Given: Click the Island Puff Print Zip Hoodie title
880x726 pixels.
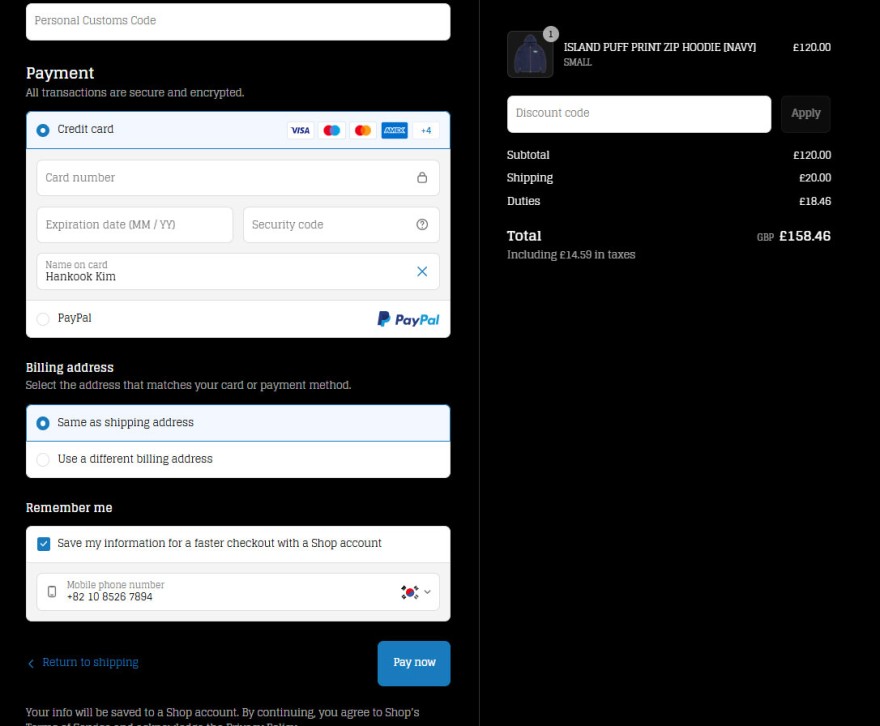Looking at the screenshot, I should click(660, 47).
